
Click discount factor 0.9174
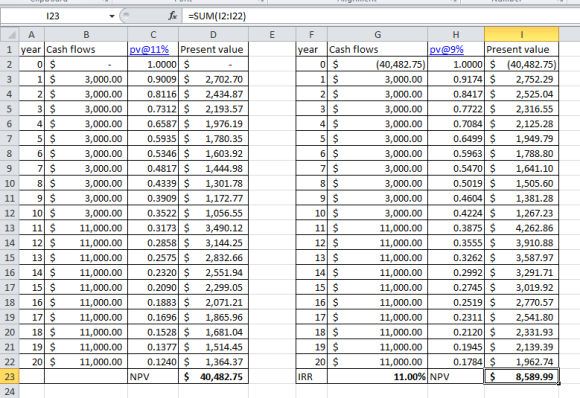456,79
